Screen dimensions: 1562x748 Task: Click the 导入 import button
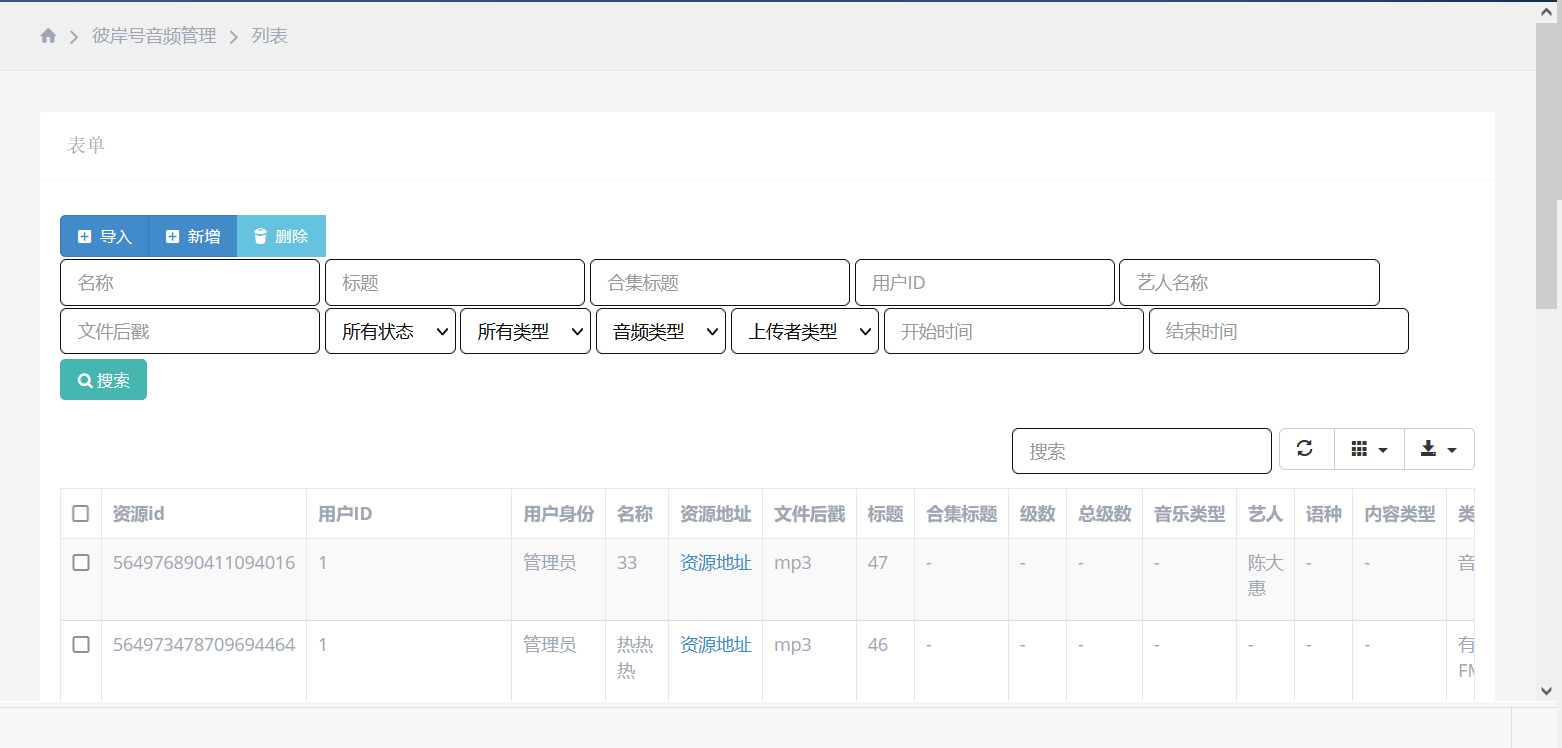tap(104, 236)
